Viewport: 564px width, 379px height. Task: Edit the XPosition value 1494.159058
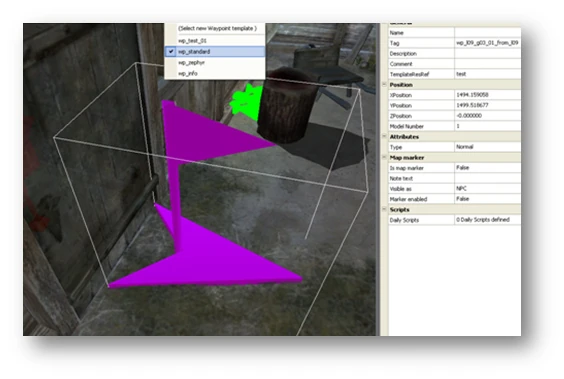[x=487, y=95]
